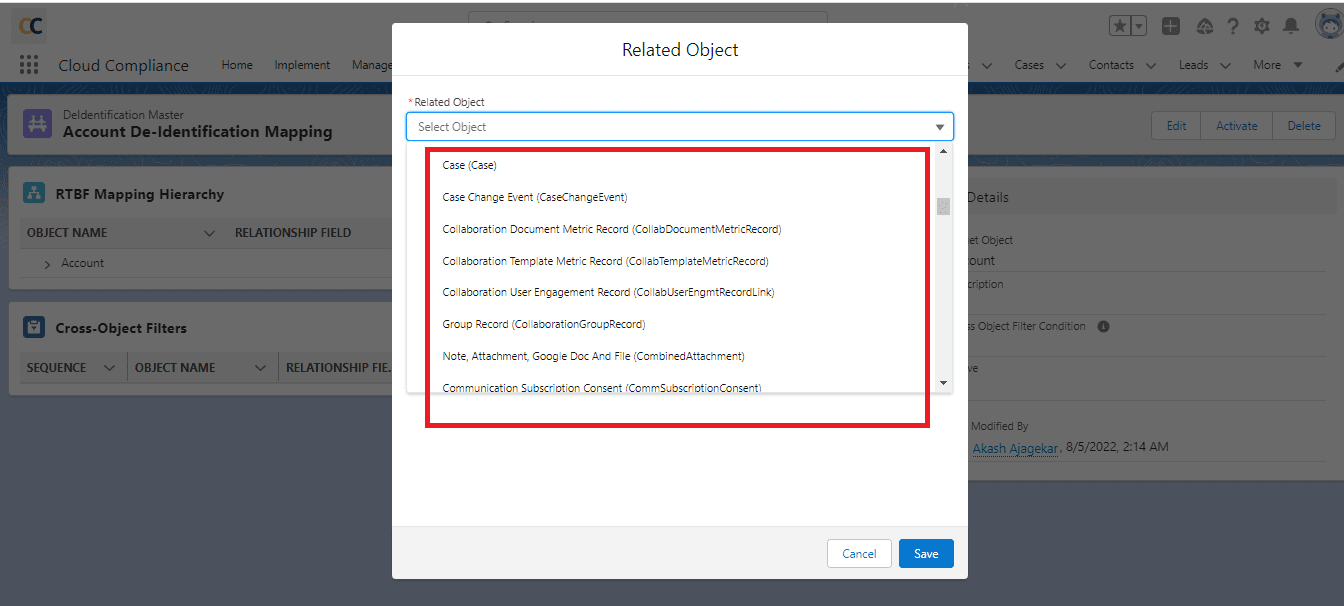Click the Save button
Screen dimensions: 1344x606
pyautogui.click(x=925, y=554)
